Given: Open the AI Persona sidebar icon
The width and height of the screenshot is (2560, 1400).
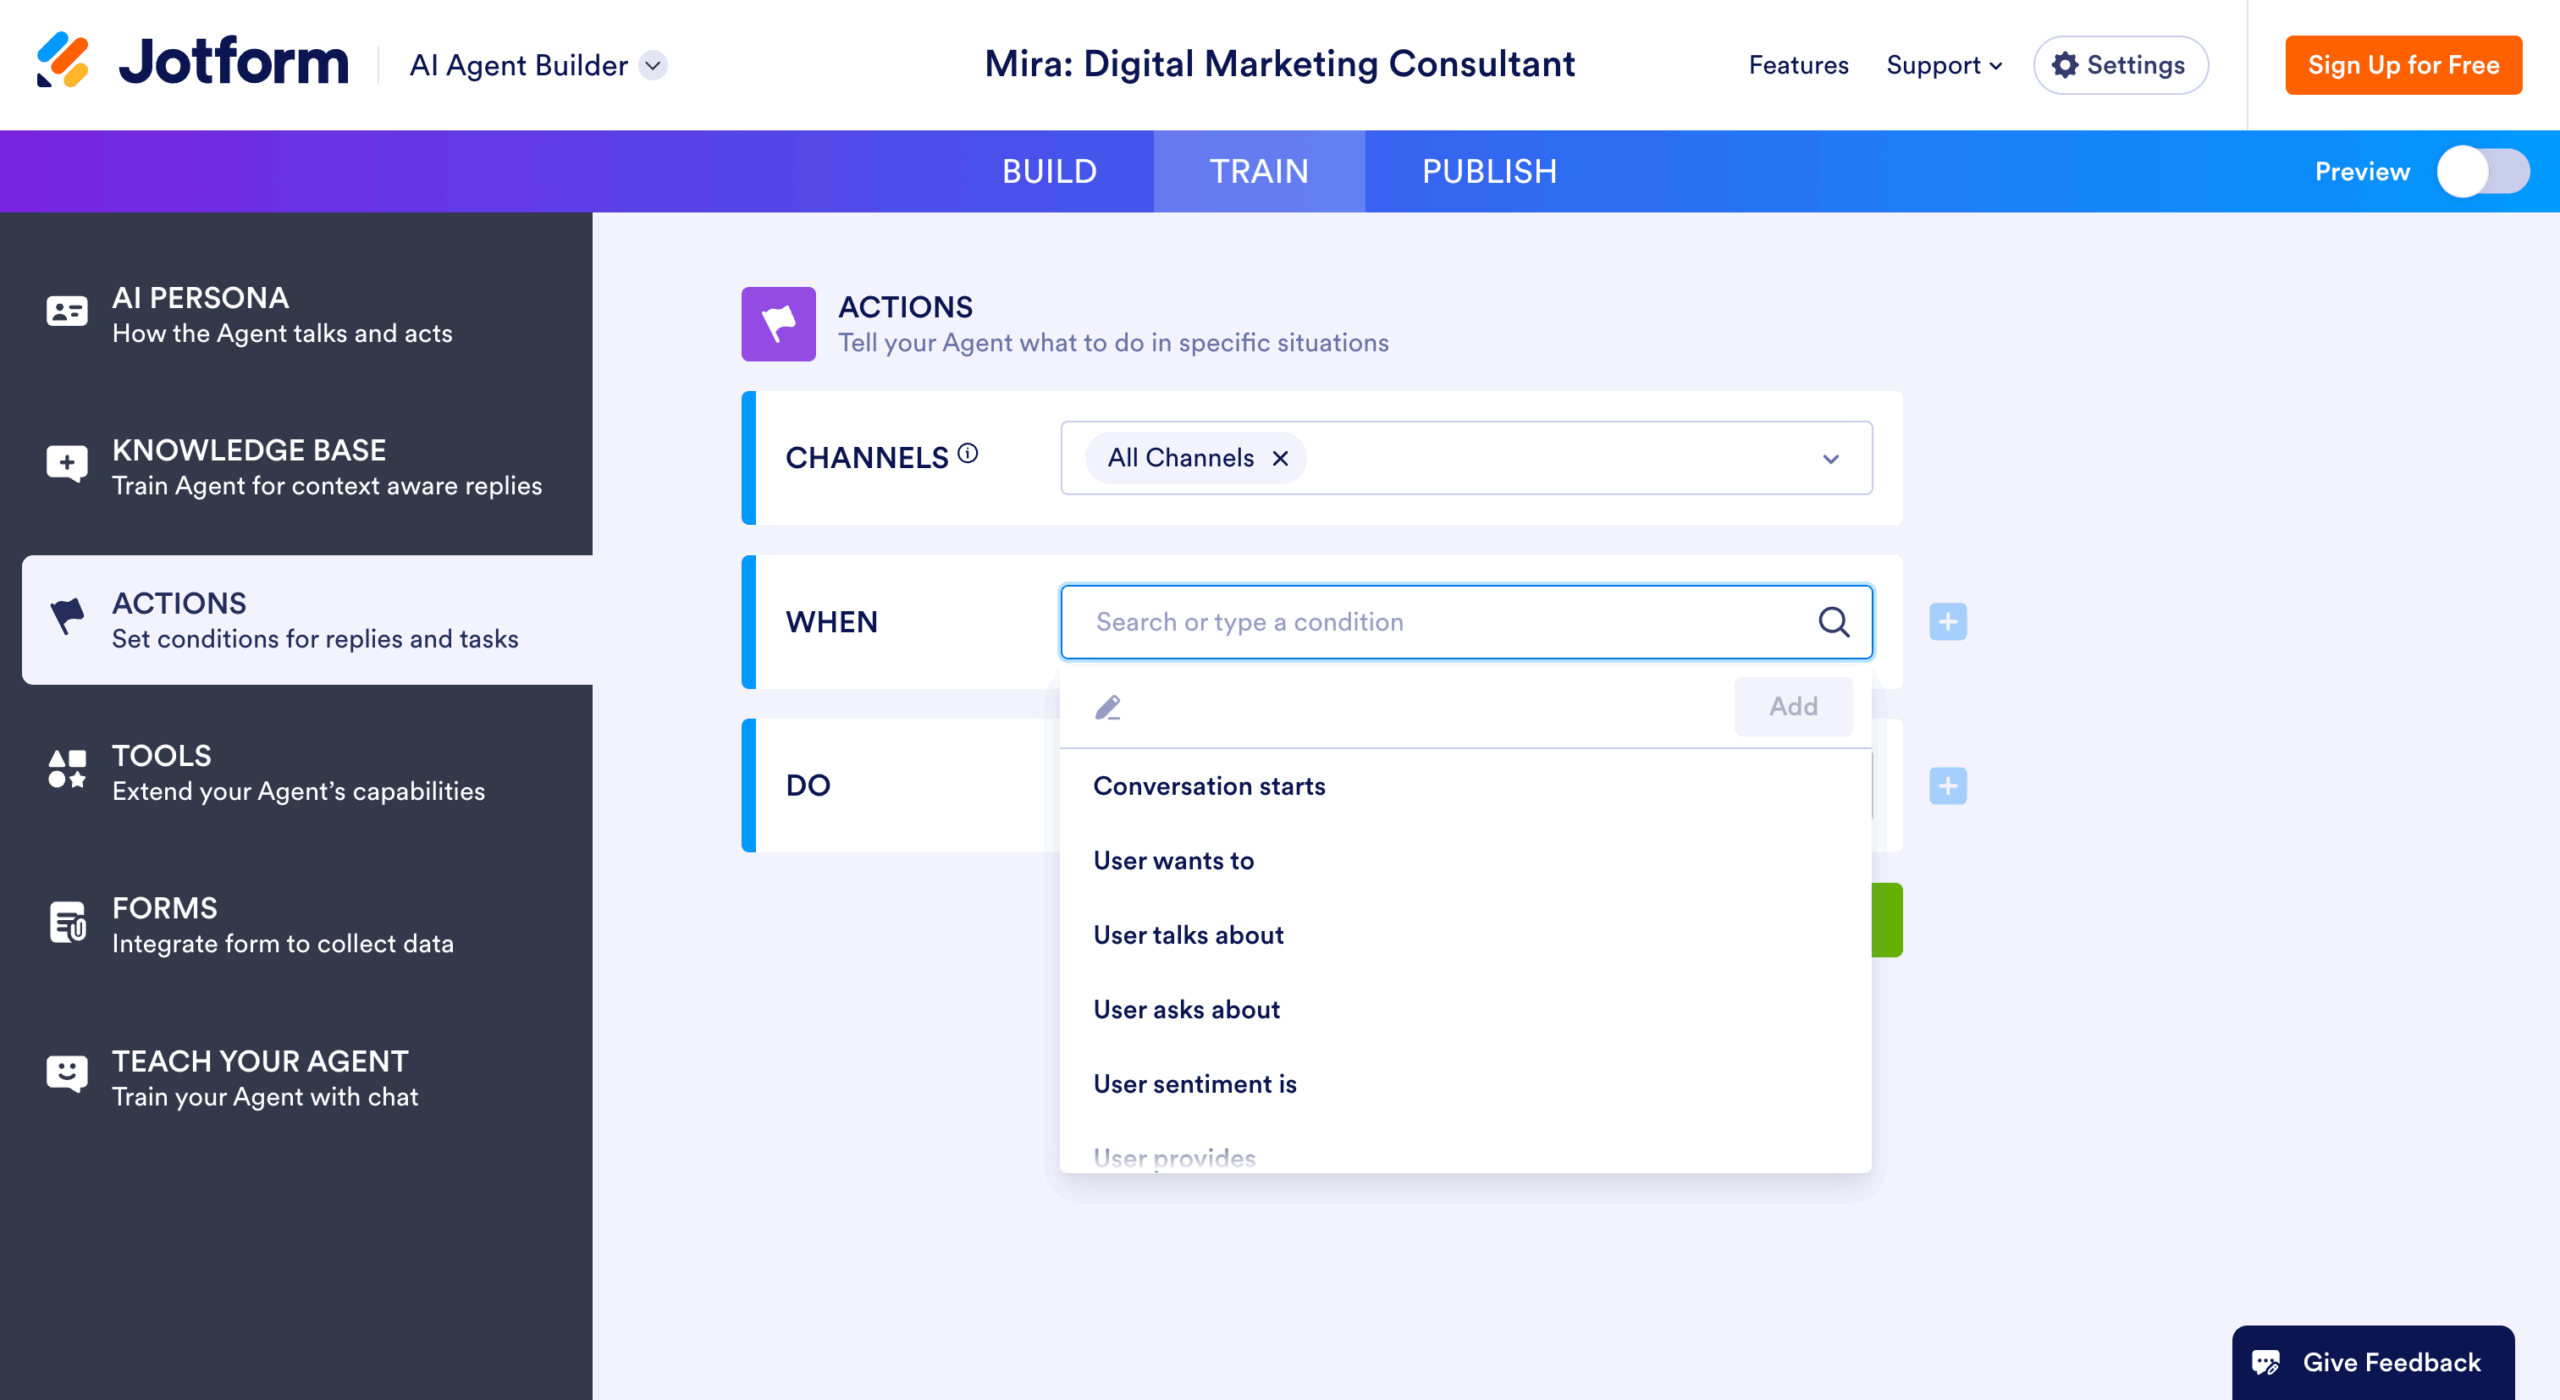Looking at the screenshot, I should tap(67, 311).
